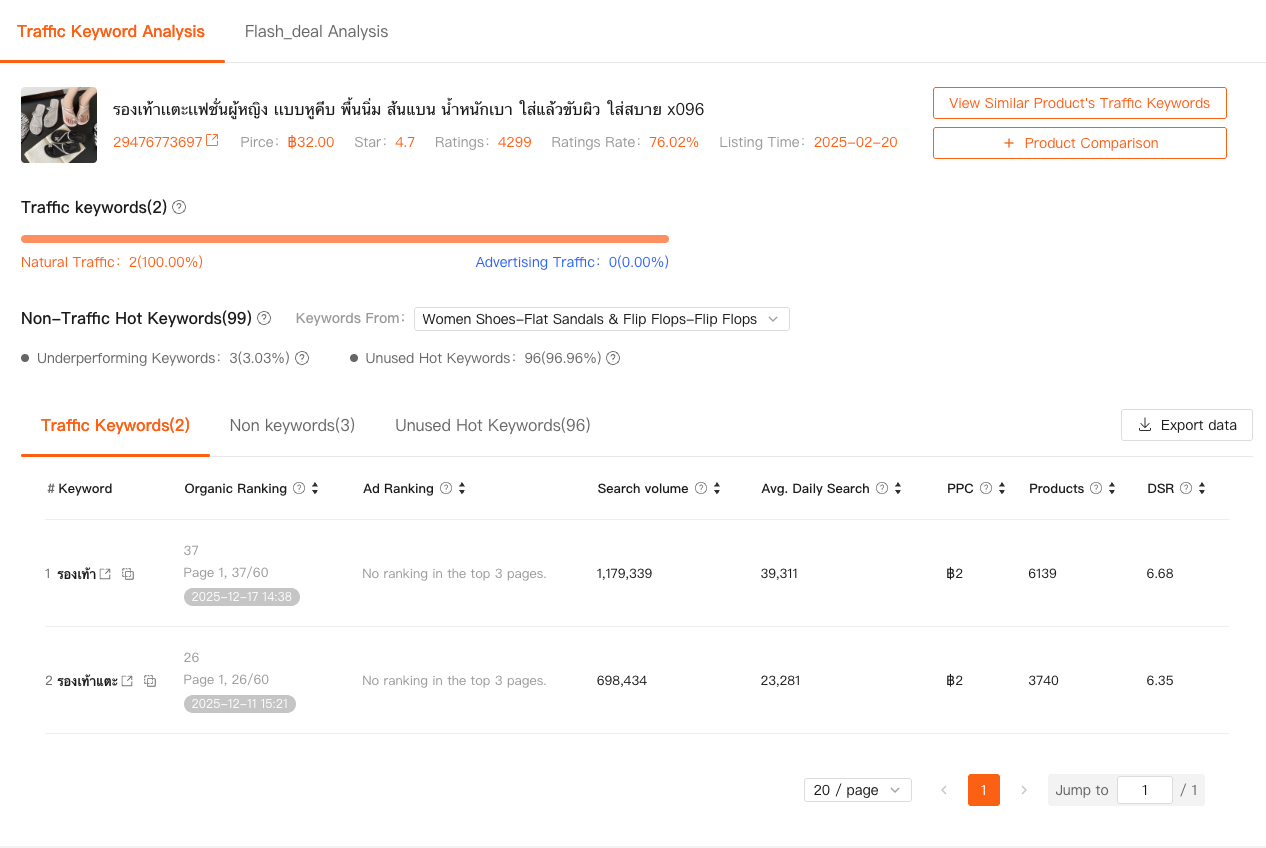Image resolution: width=1266 pixels, height=848 pixels.
Task: Sort by Avg. Daily Search arrows
Action: point(898,488)
